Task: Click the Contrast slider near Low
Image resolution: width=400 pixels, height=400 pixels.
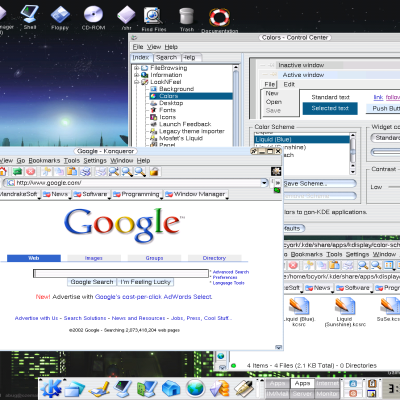Action: [x=394, y=187]
